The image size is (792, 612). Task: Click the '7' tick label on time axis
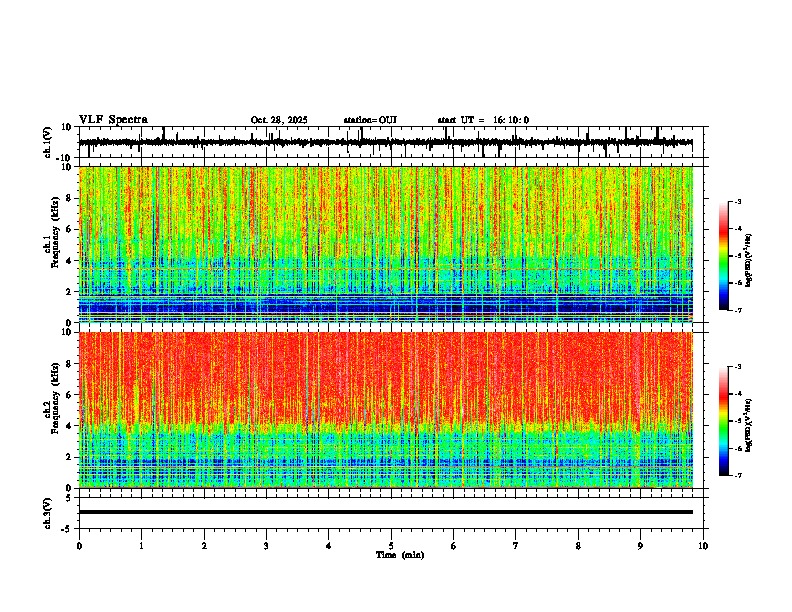click(516, 546)
